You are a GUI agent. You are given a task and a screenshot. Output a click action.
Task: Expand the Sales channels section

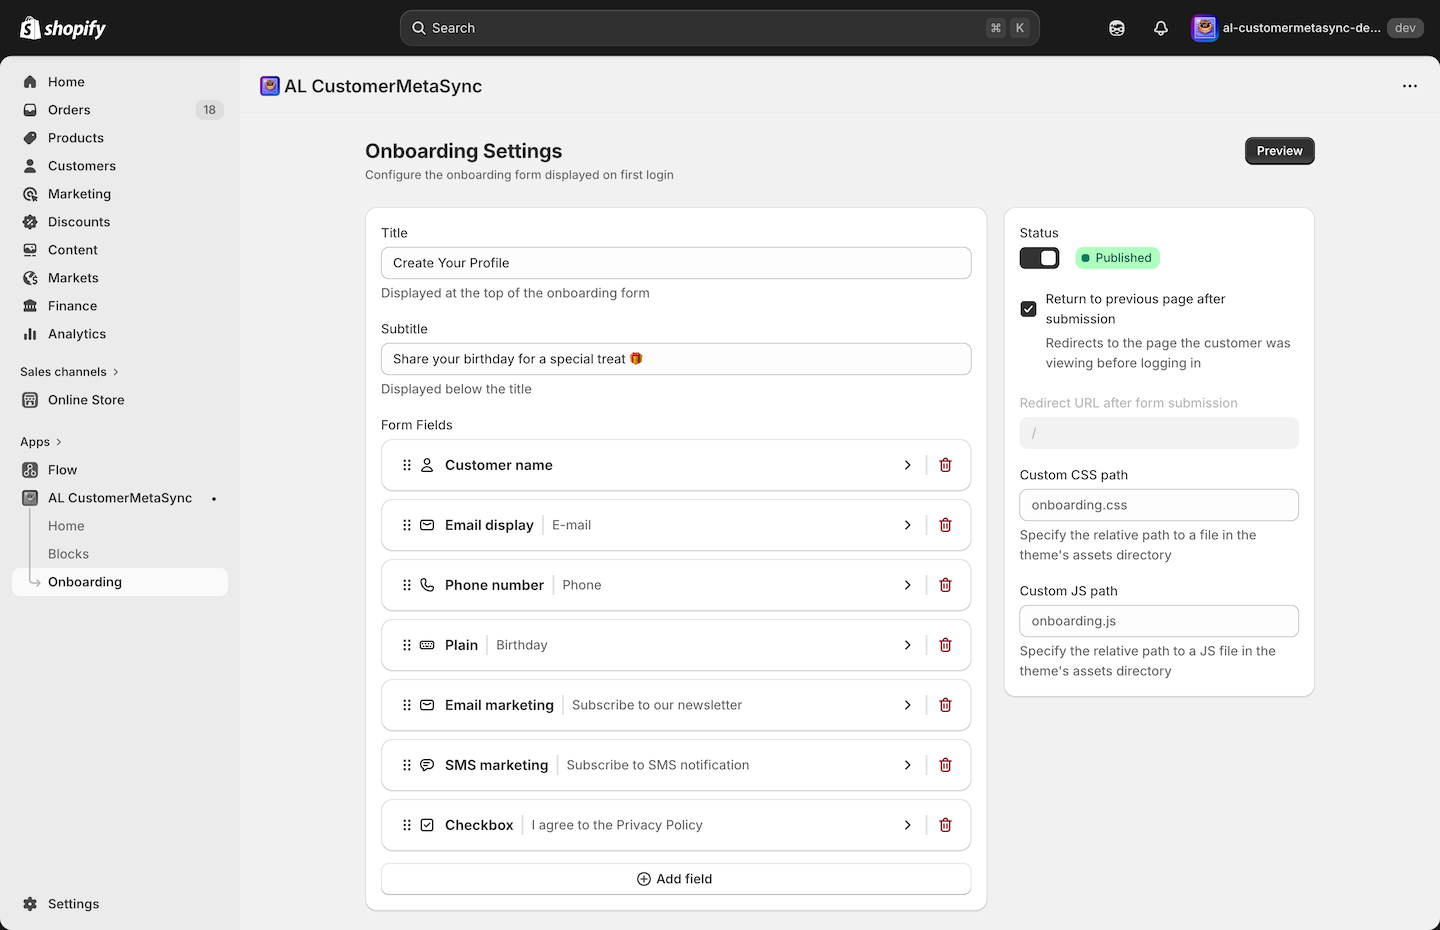(70, 372)
